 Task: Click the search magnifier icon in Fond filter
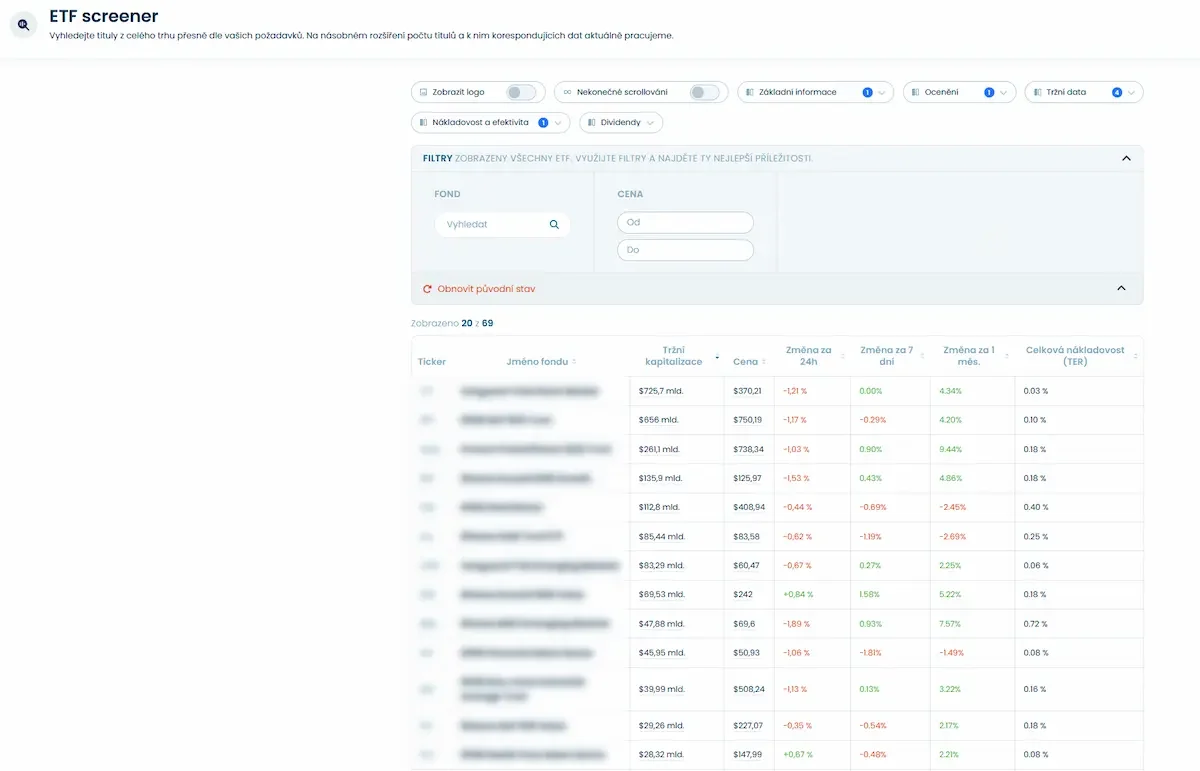click(x=554, y=225)
